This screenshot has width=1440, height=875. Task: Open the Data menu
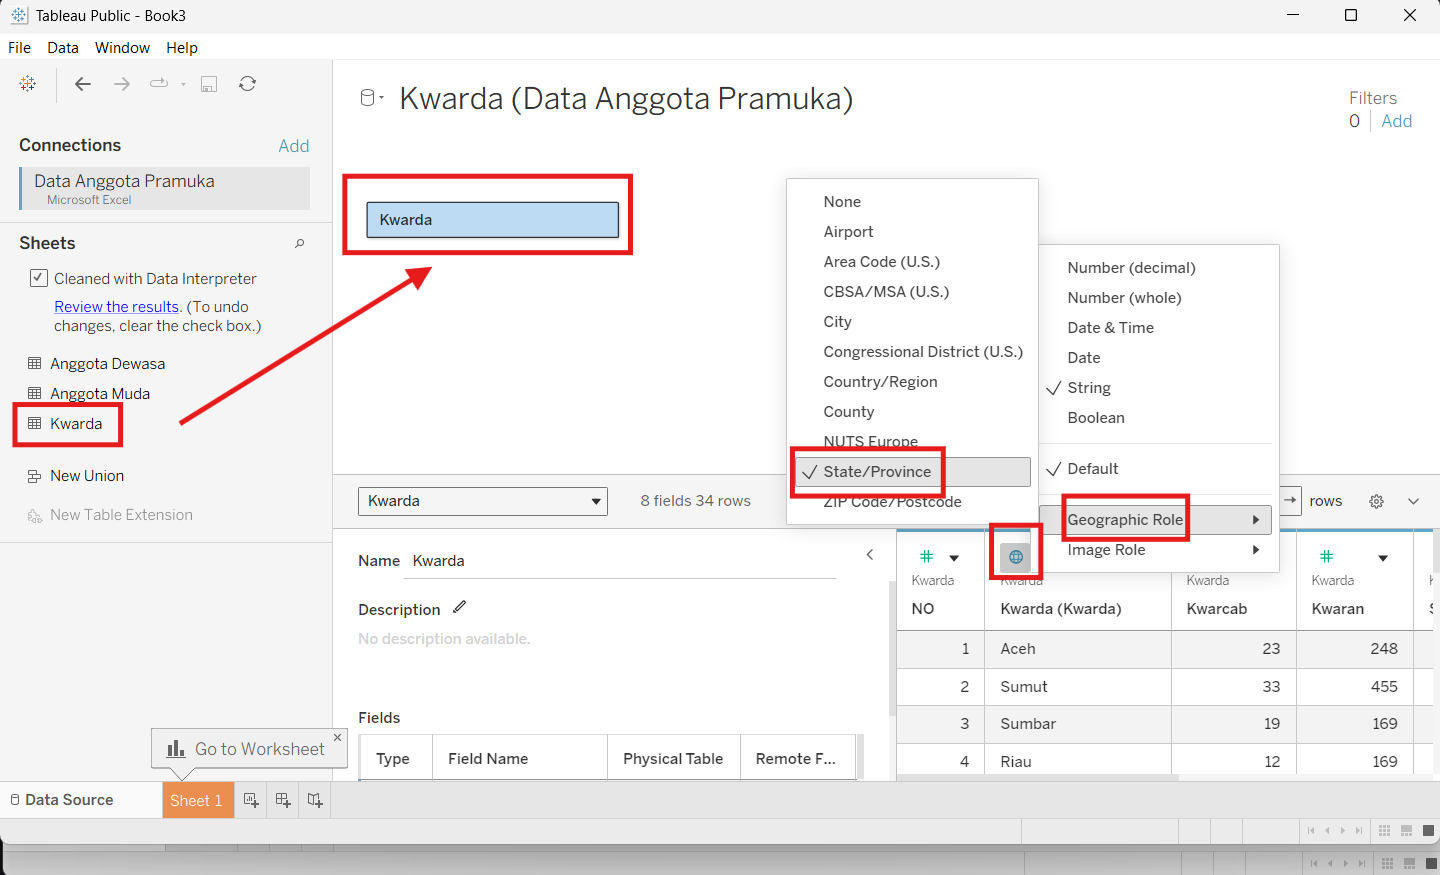pos(63,47)
